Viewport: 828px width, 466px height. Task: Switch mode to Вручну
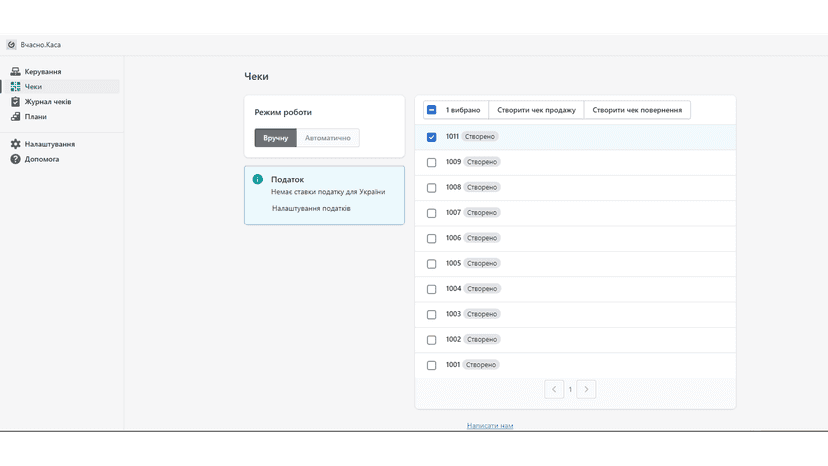point(276,138)
